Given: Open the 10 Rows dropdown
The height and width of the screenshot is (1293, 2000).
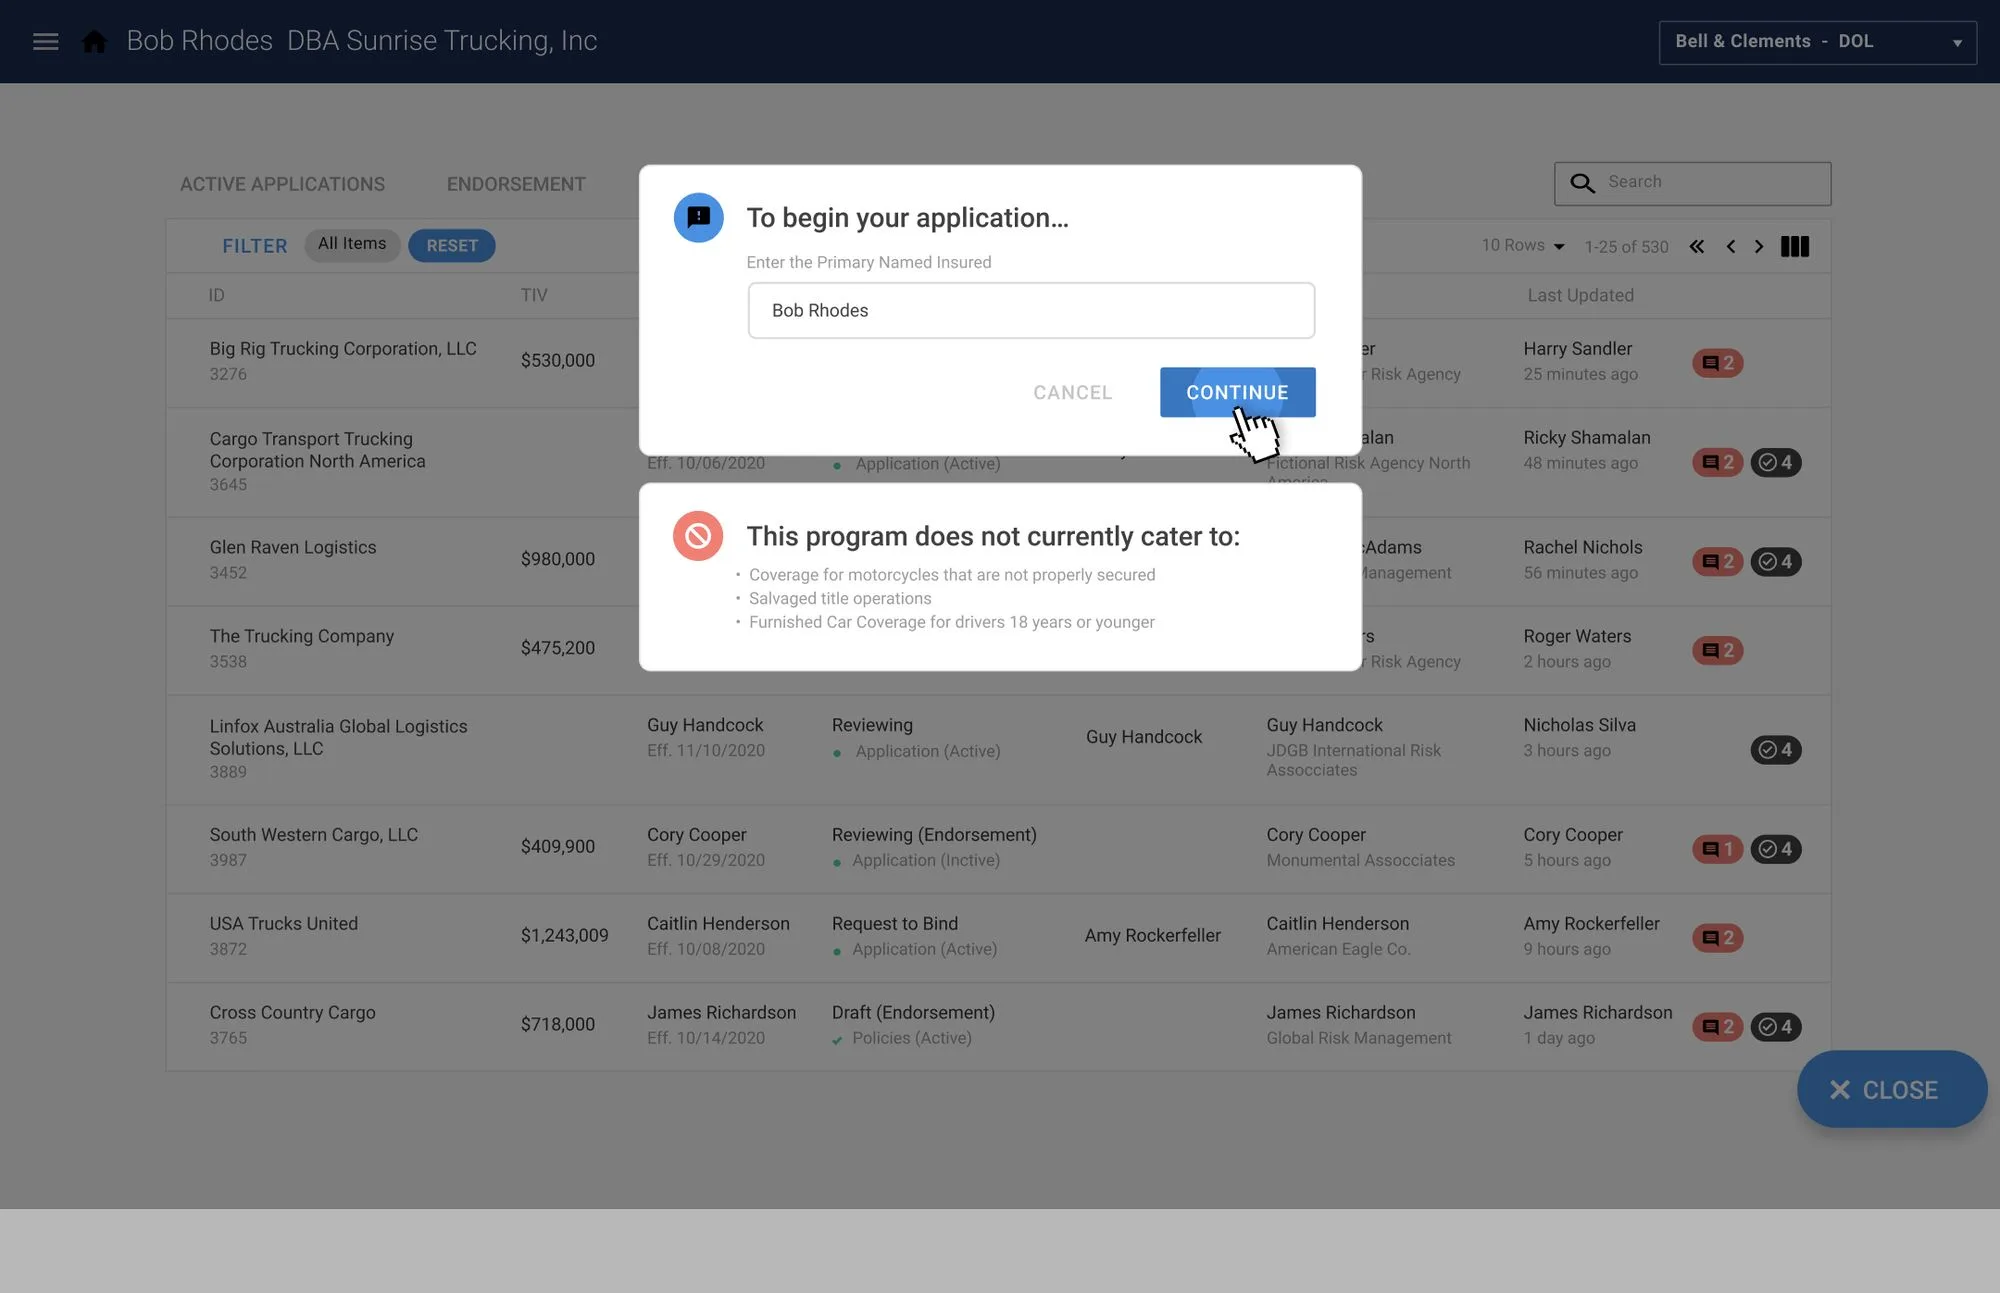Looking at the screenshot, I should (x=1522, y=245).
